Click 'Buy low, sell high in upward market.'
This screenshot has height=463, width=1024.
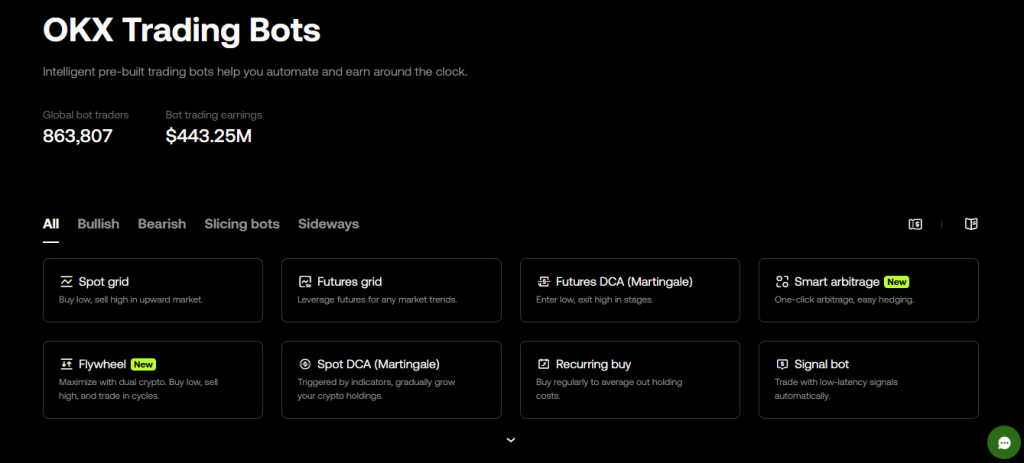point(131,300)
